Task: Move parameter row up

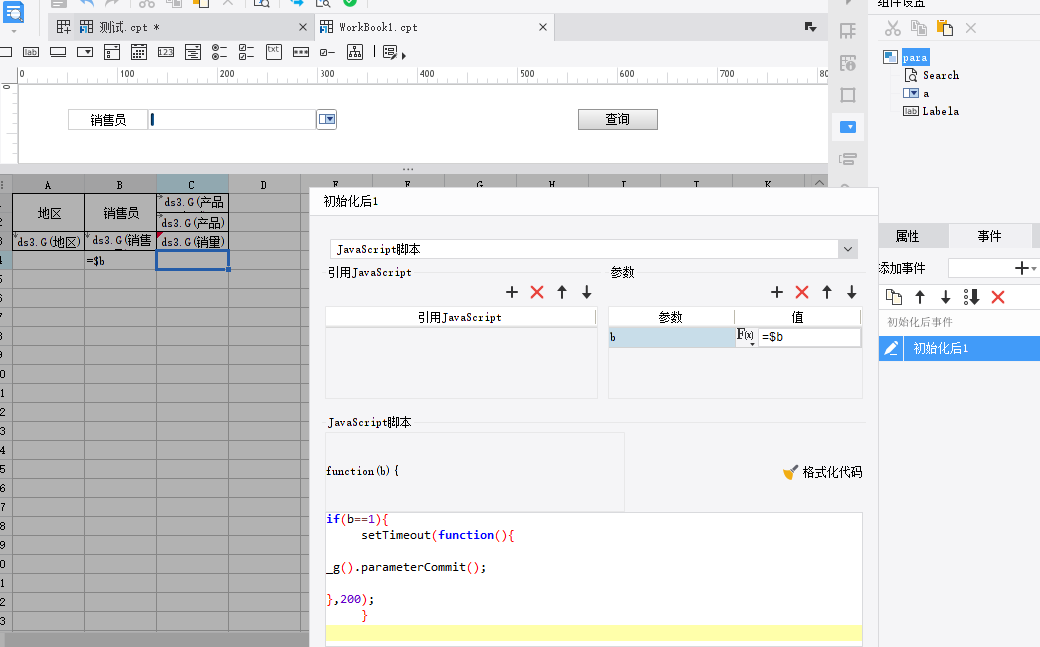Action: coord(826,292)
